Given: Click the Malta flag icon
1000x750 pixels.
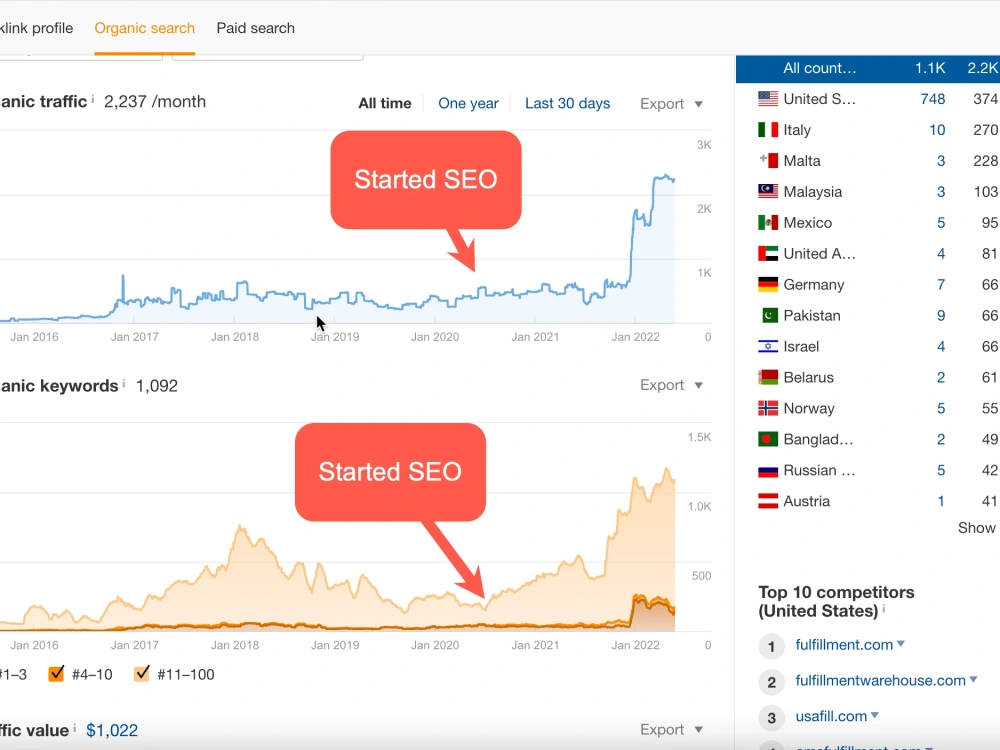Looking at the screenshot, I should pos(768,161).
